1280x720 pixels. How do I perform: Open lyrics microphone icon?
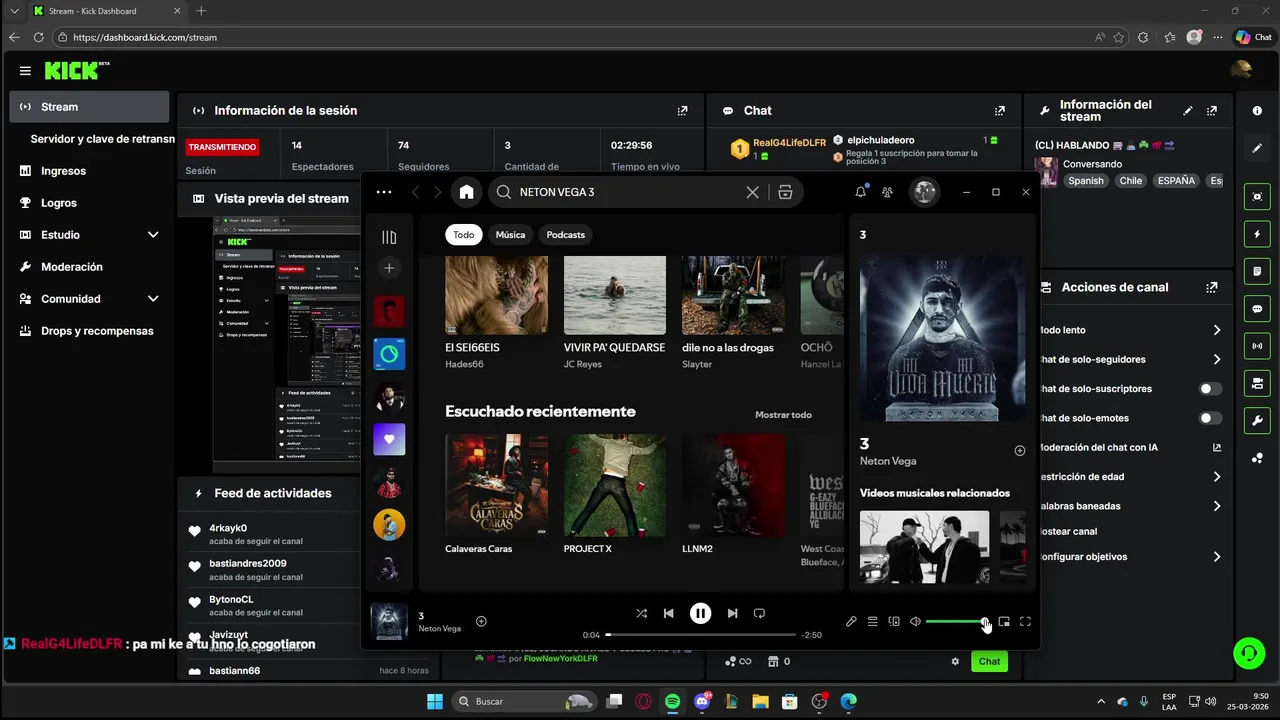(x=851, y=622)
